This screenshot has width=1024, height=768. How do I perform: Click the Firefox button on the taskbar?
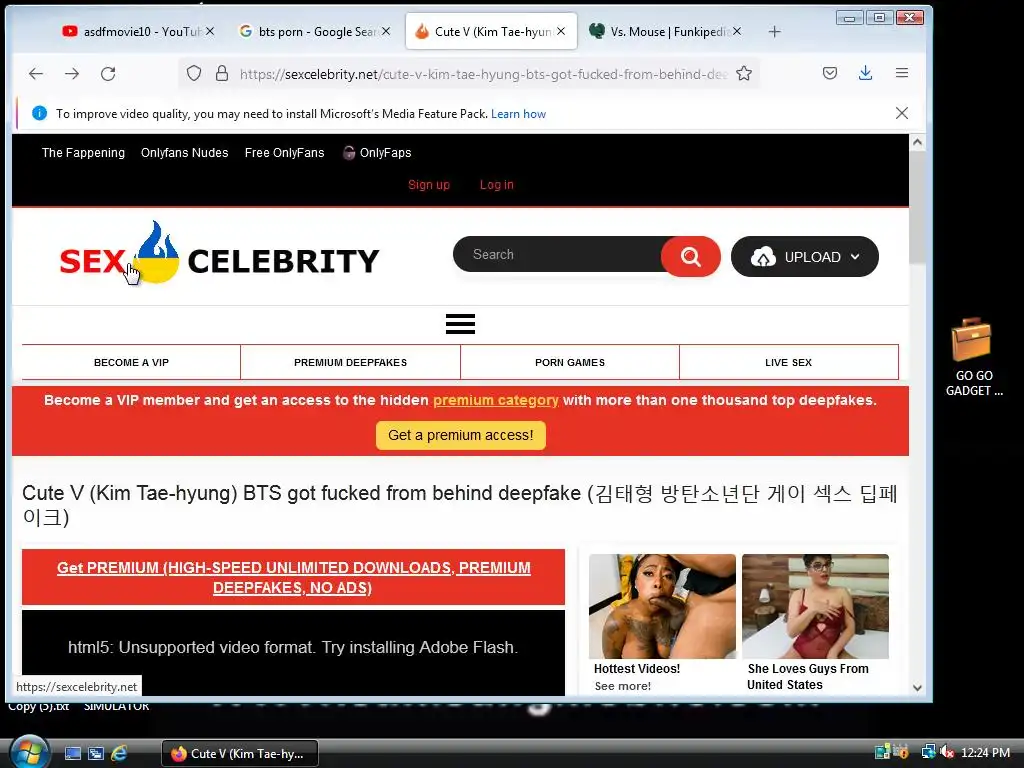pos(240,754)
